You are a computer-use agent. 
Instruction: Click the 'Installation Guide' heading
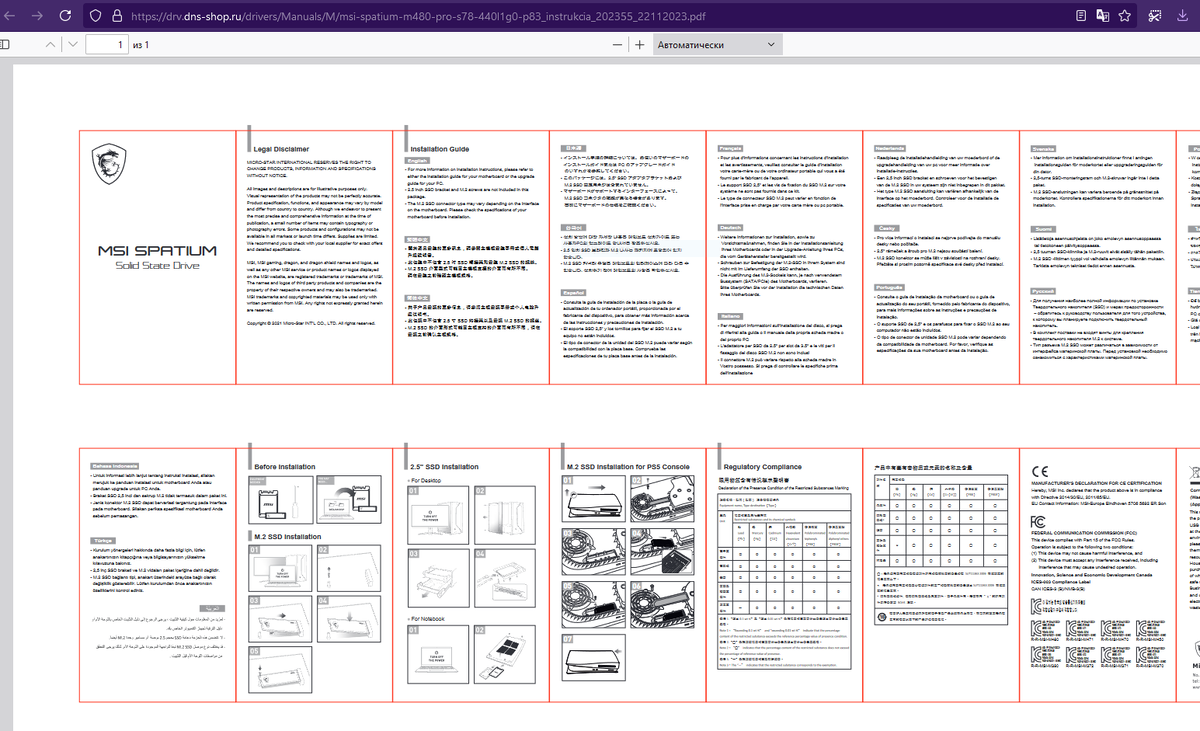coord(439,148)
